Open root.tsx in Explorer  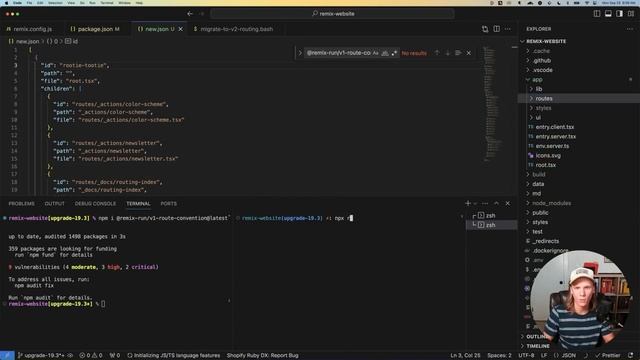[545, 165]
